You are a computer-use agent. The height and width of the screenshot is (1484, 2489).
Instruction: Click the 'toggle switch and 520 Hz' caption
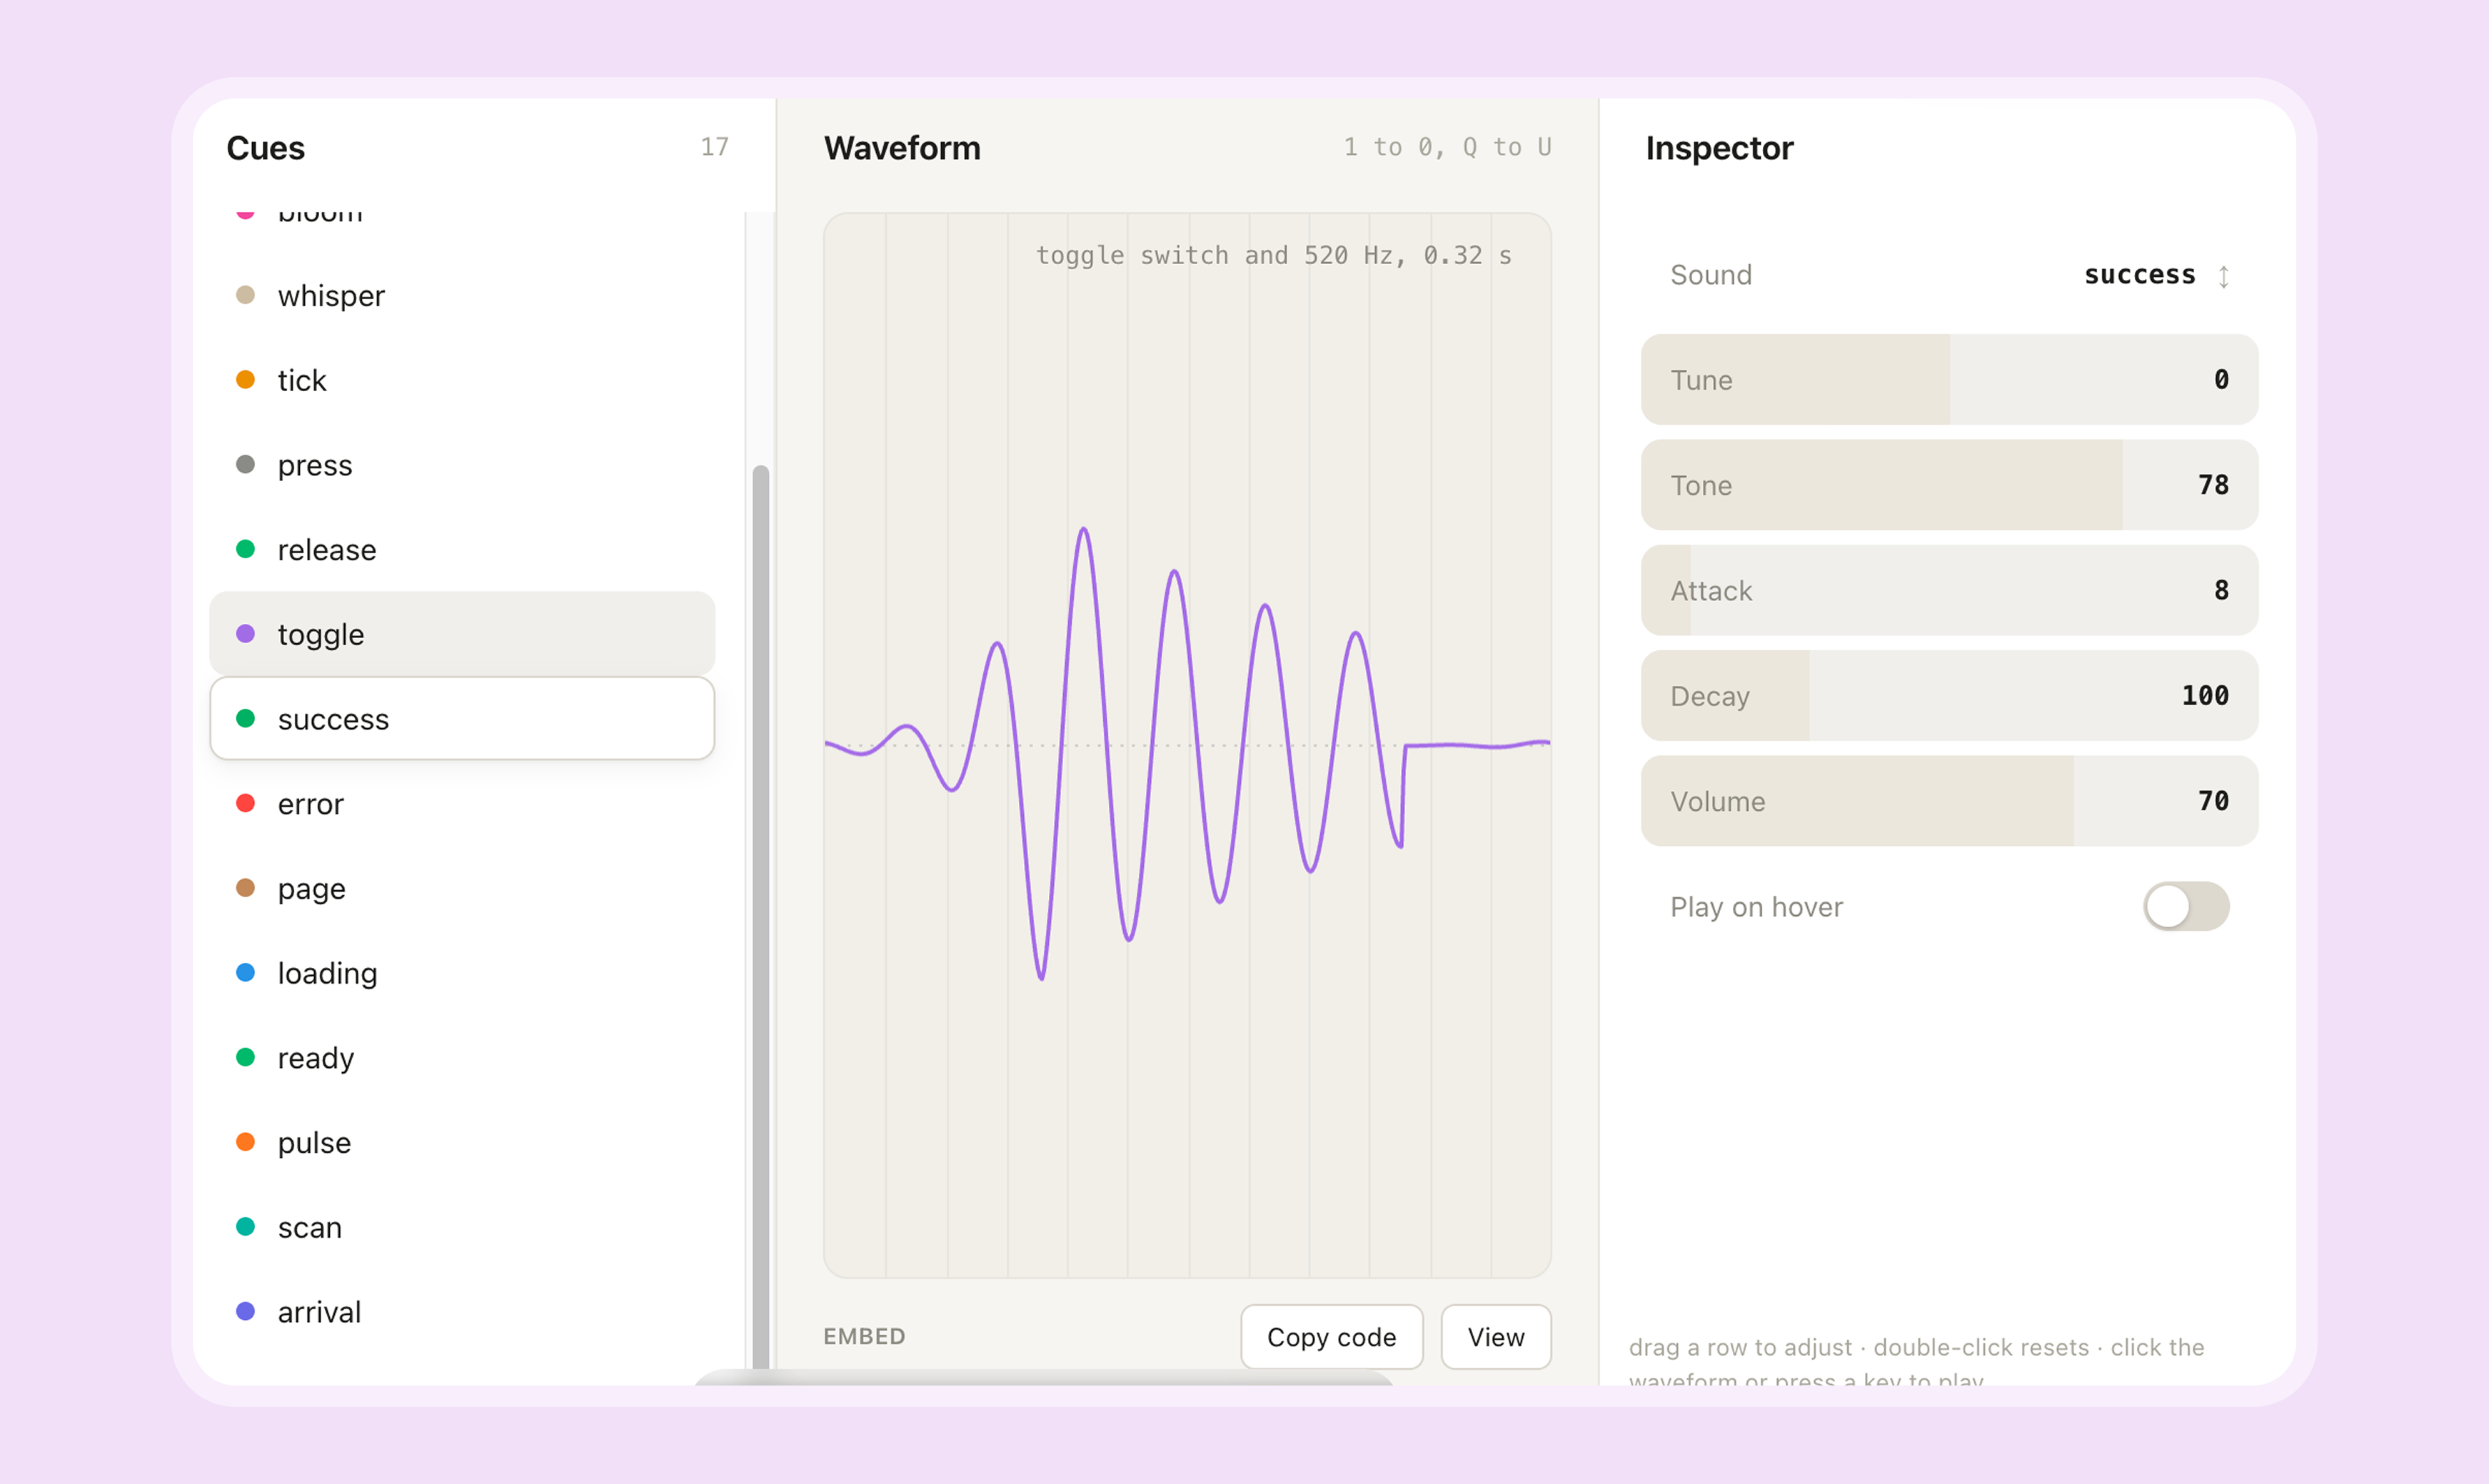click(1273, 256)
